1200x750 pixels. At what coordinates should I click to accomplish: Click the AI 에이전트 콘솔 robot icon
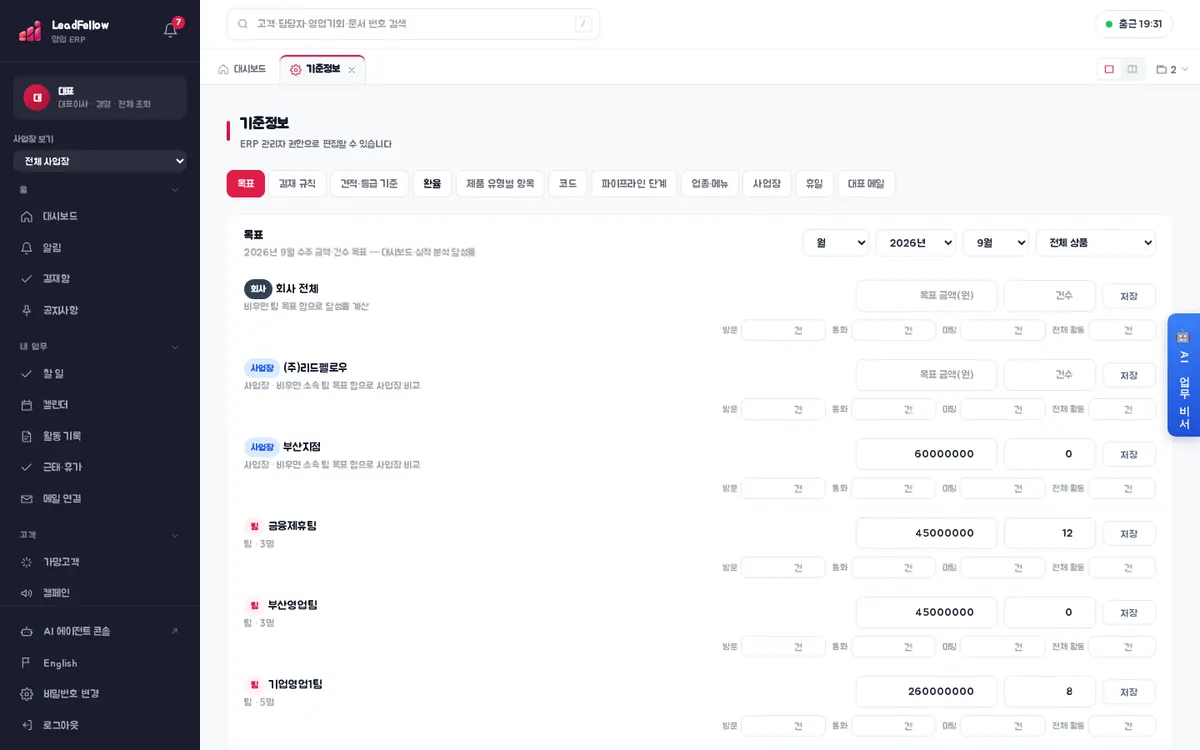tap(27, 632)
